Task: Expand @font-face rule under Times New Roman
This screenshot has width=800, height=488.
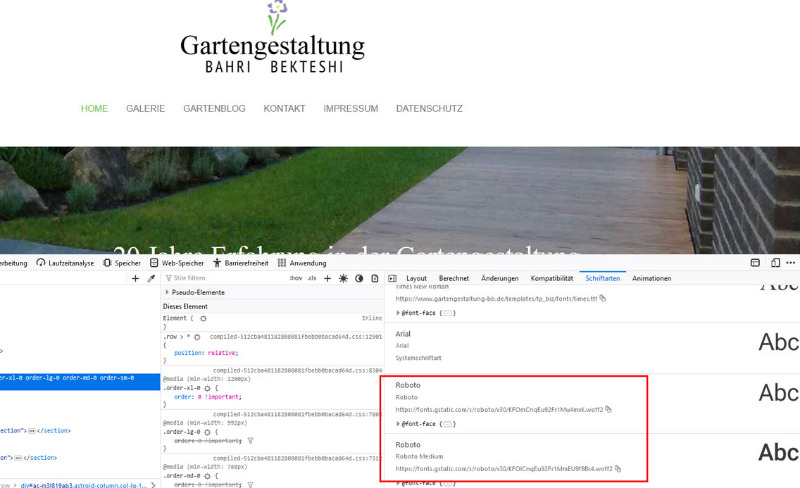Action: 398,313
